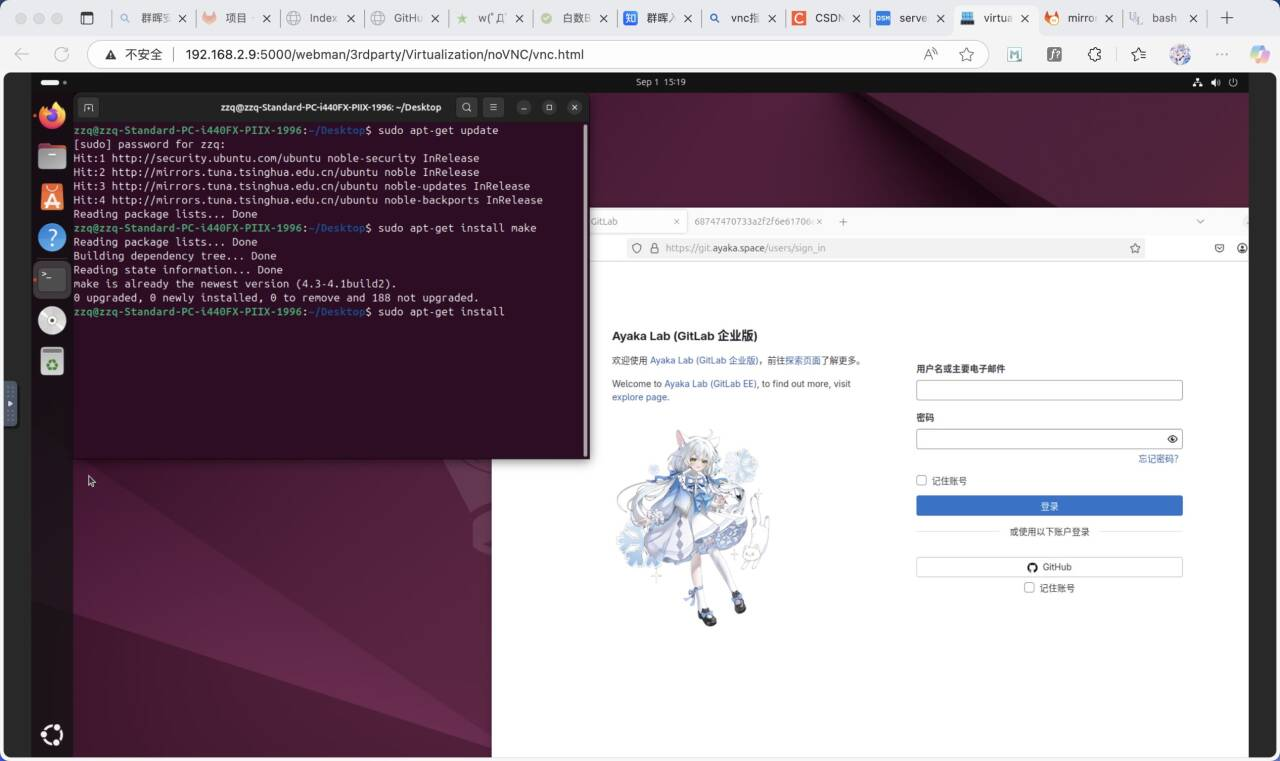
Task: Click the Firefox tracking protection shield icon
Action: pyautogui.click(x=635, y=248)
